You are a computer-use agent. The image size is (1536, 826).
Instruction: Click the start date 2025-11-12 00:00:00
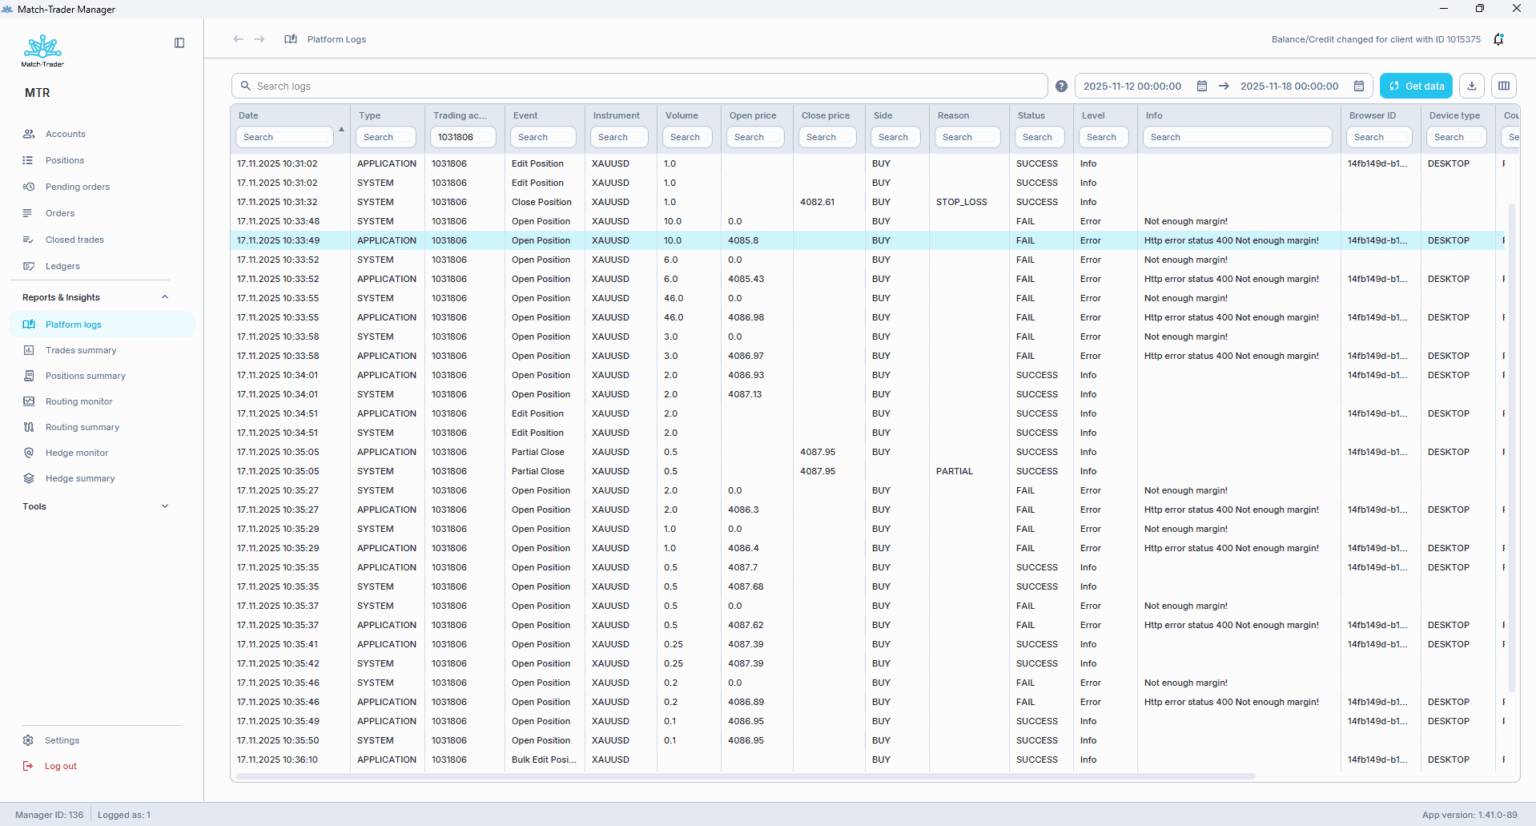click(1132, 86)
